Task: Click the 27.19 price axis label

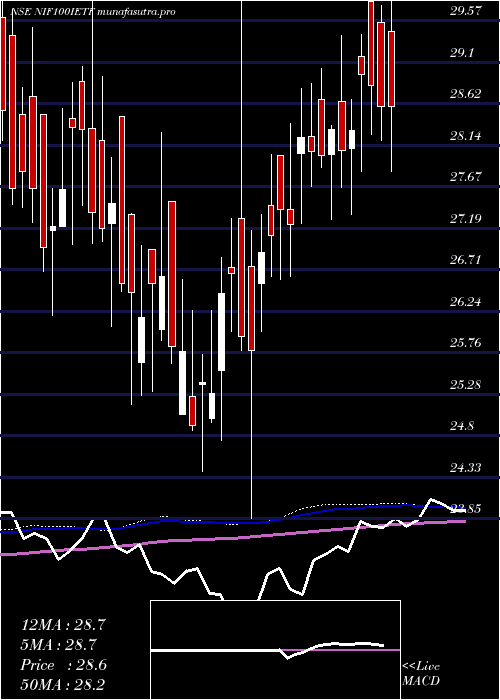Action: [465, 218]
